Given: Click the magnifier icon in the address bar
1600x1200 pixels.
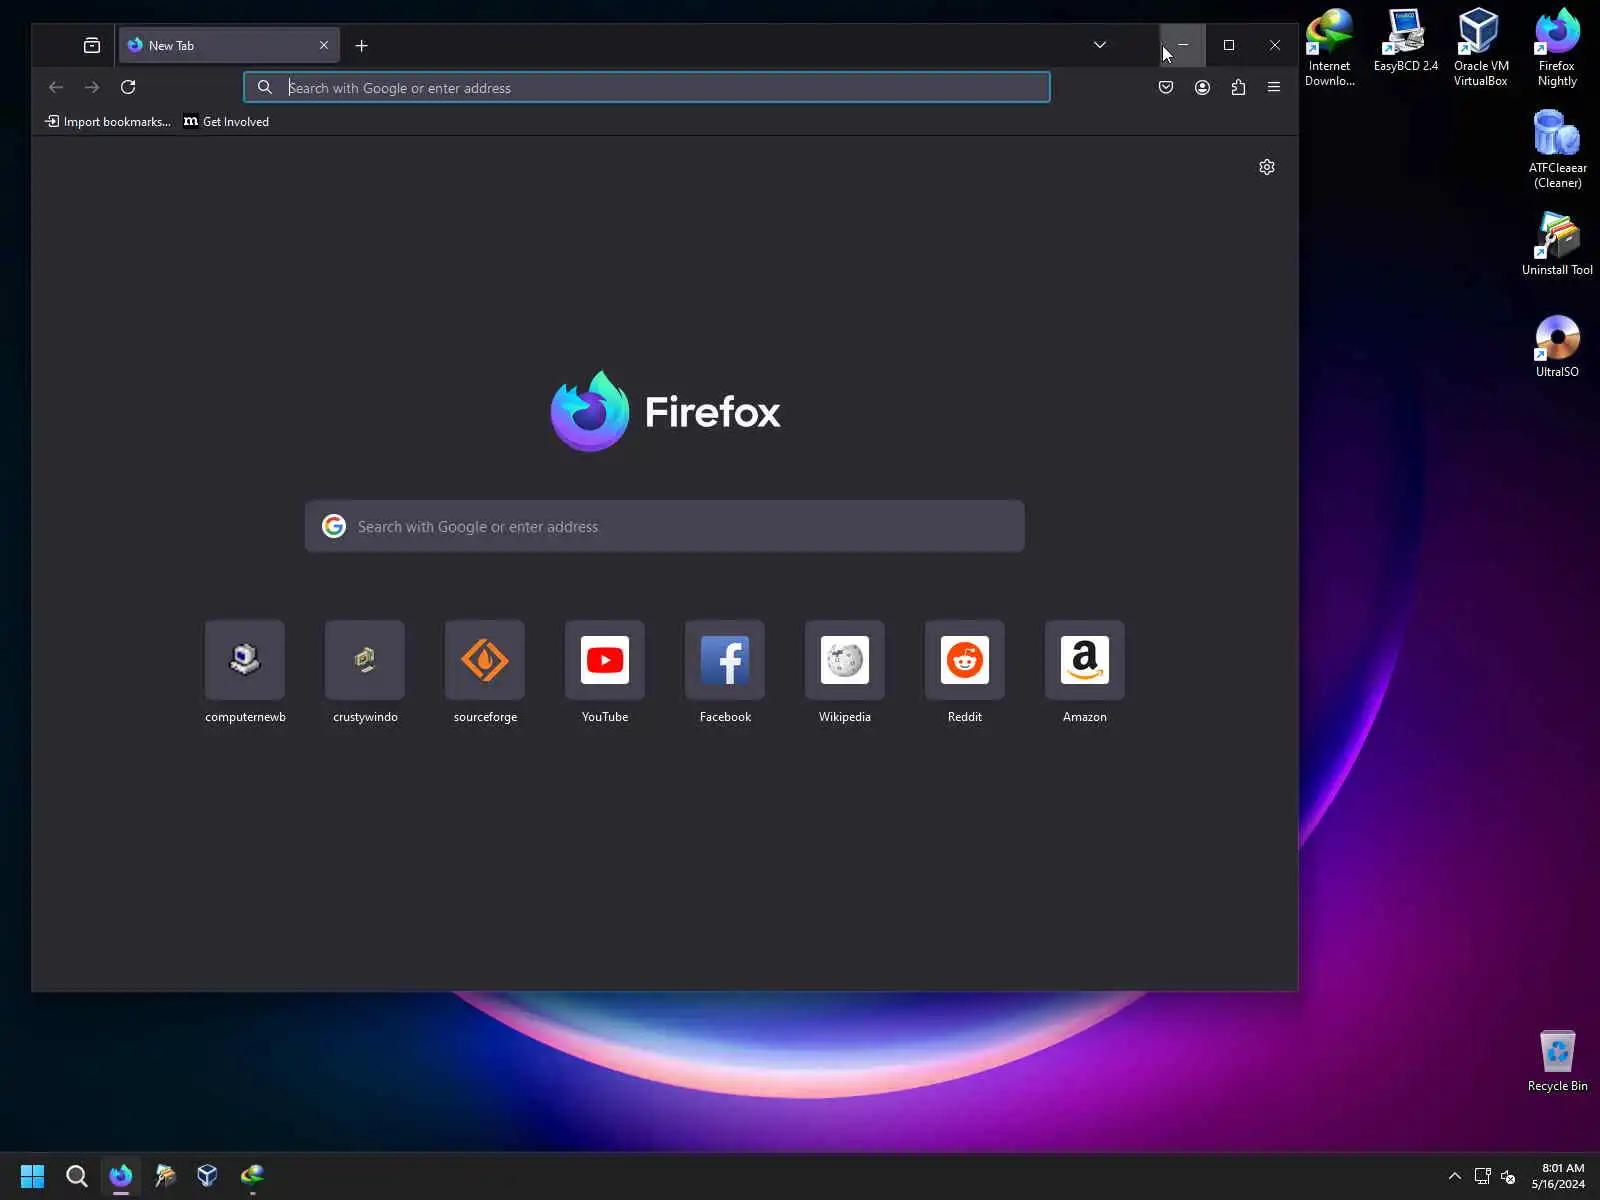Looking at the screenshot, I should [x=265, y=87].
